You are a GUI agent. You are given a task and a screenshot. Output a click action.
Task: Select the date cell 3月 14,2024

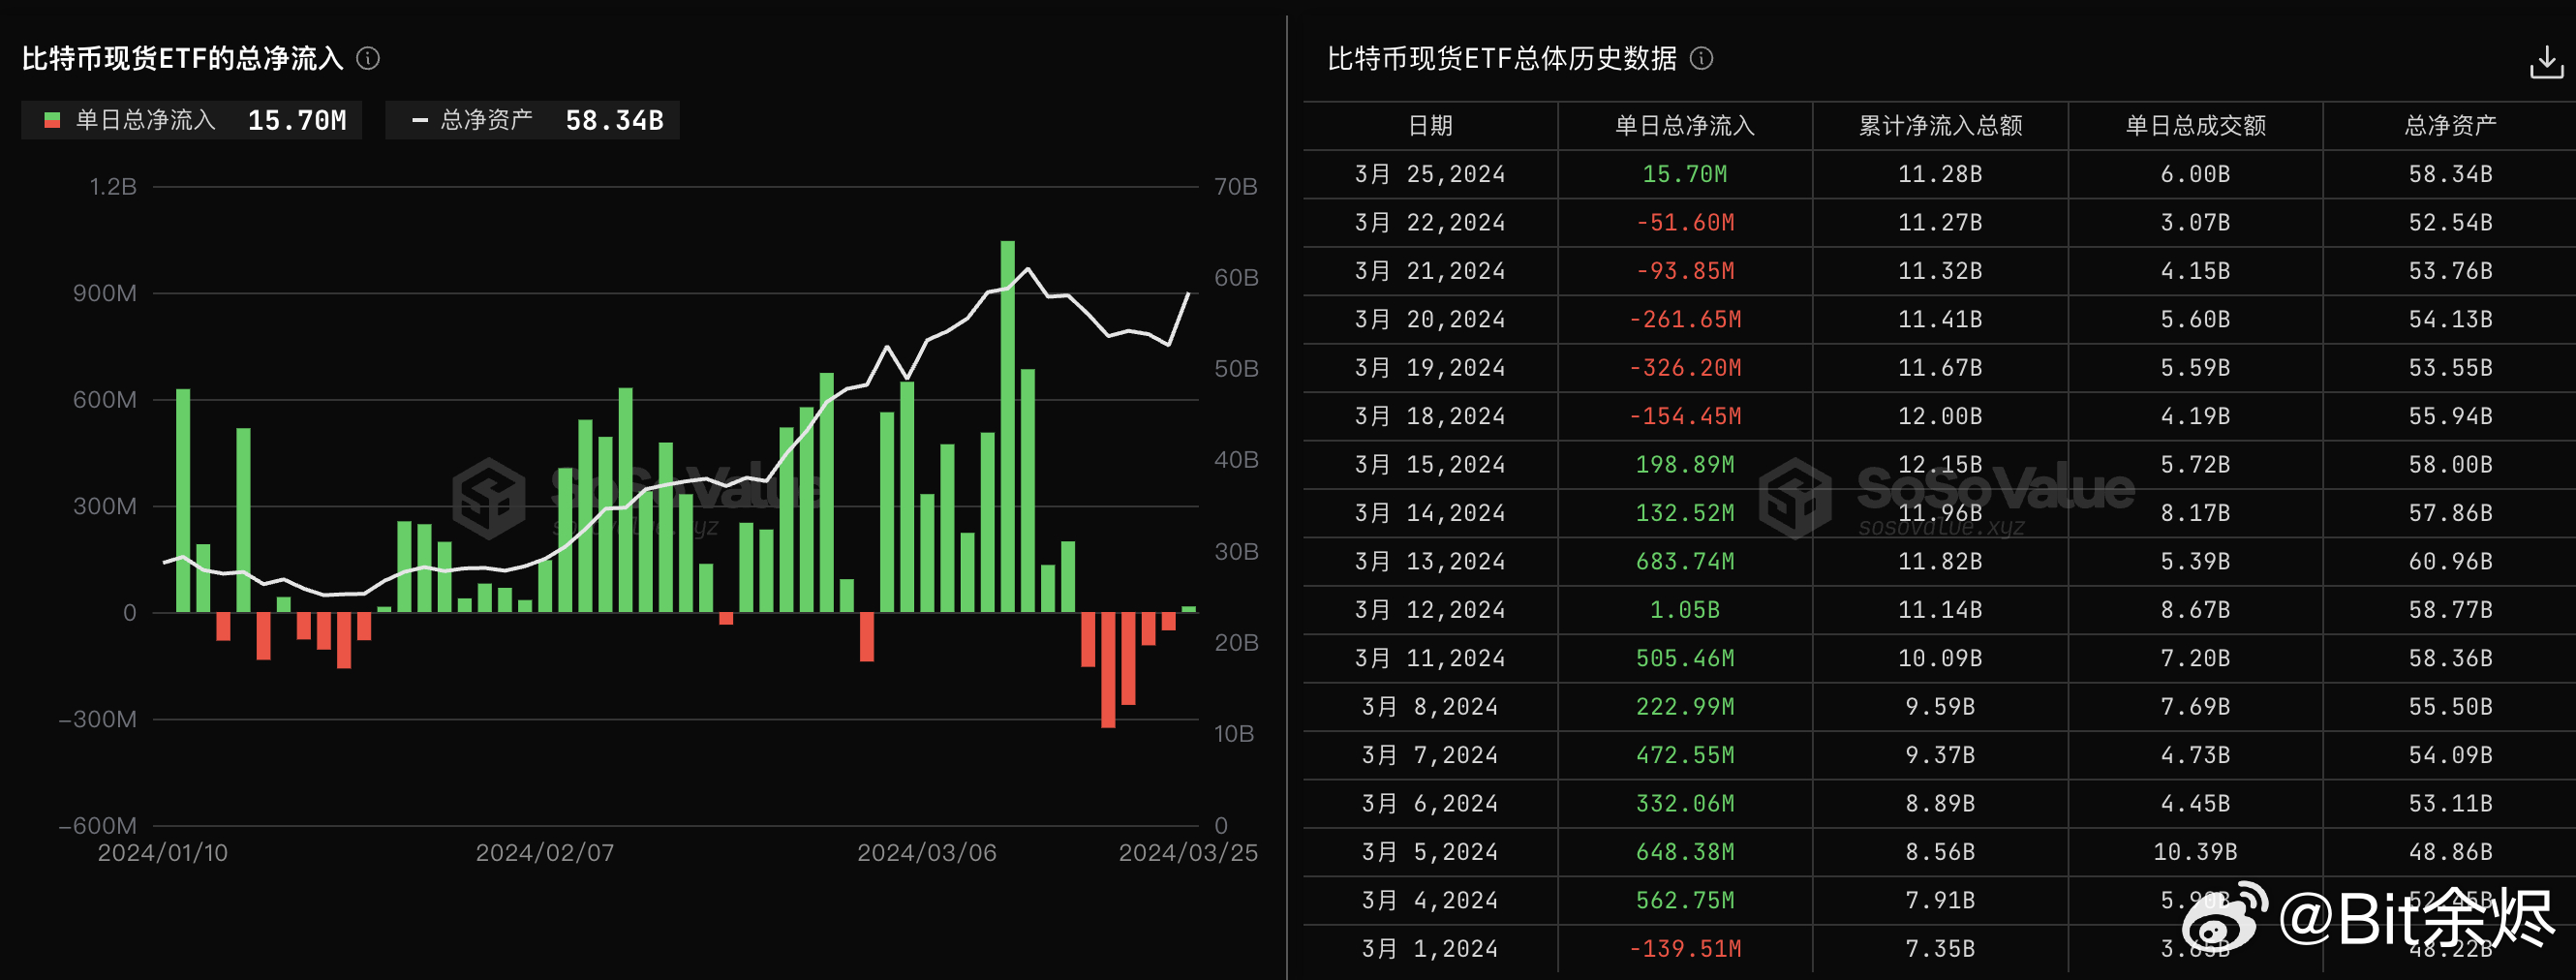tap(1430, 514)
